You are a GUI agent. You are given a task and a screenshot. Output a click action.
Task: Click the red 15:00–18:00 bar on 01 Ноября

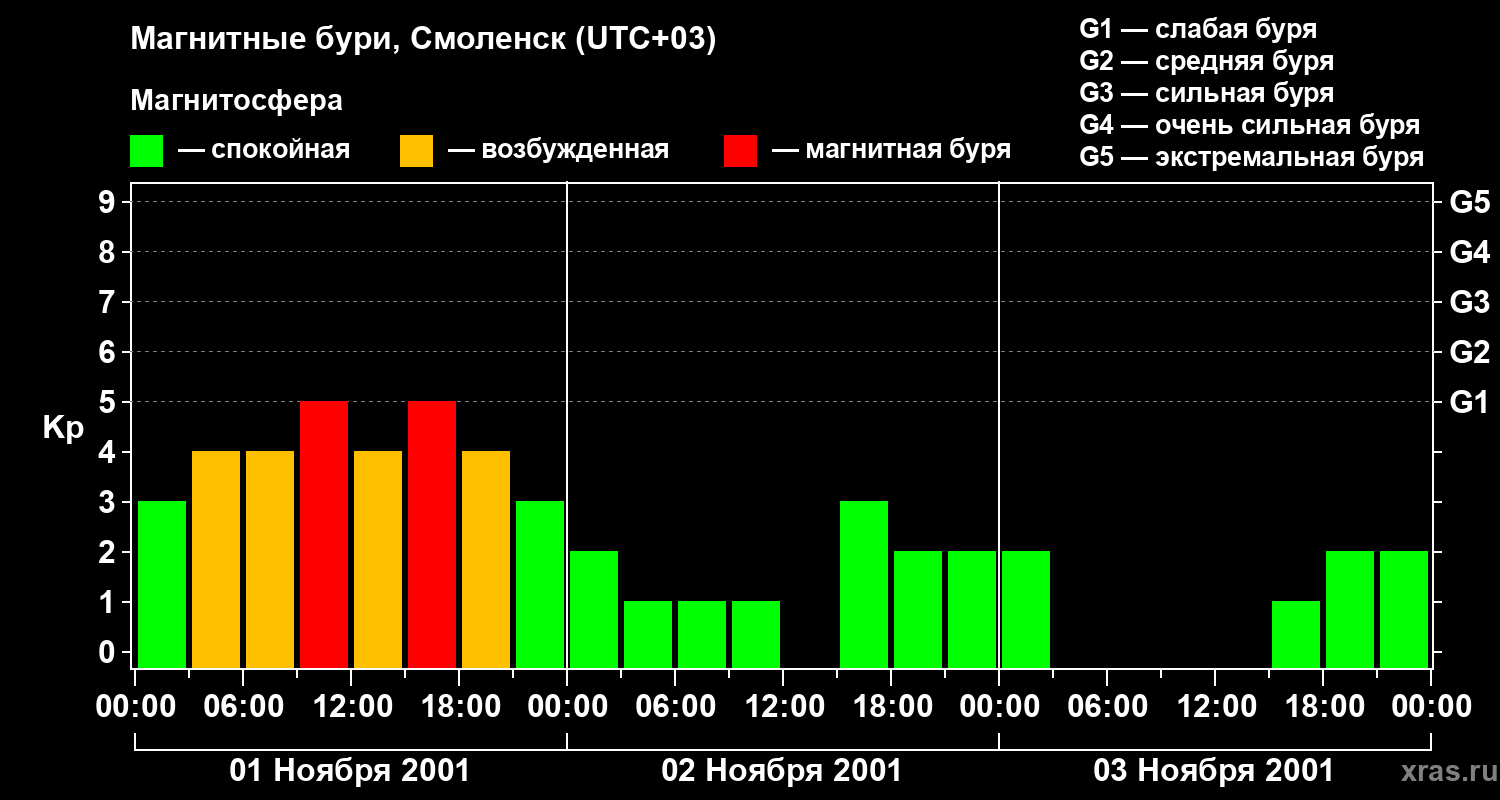pyautogui.click(x=432, y=534)
